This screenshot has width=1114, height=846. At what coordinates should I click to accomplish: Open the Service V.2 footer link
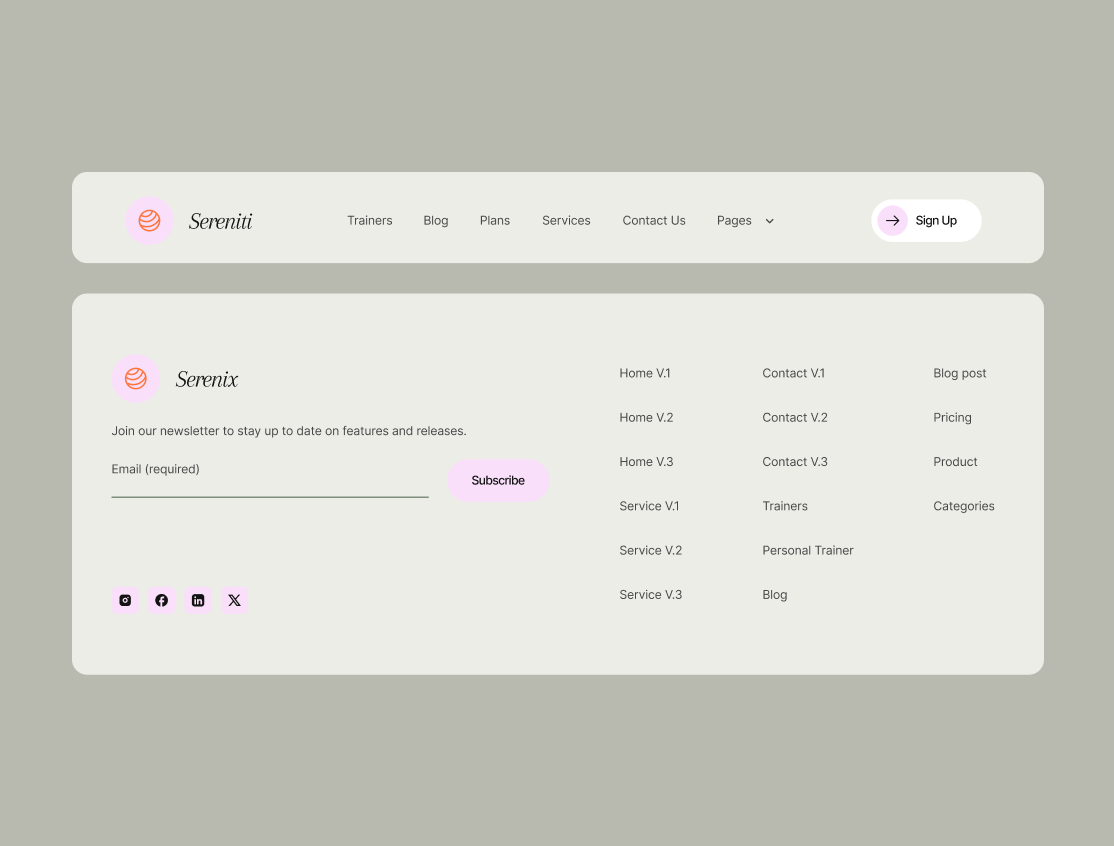[x=650, y=551]
